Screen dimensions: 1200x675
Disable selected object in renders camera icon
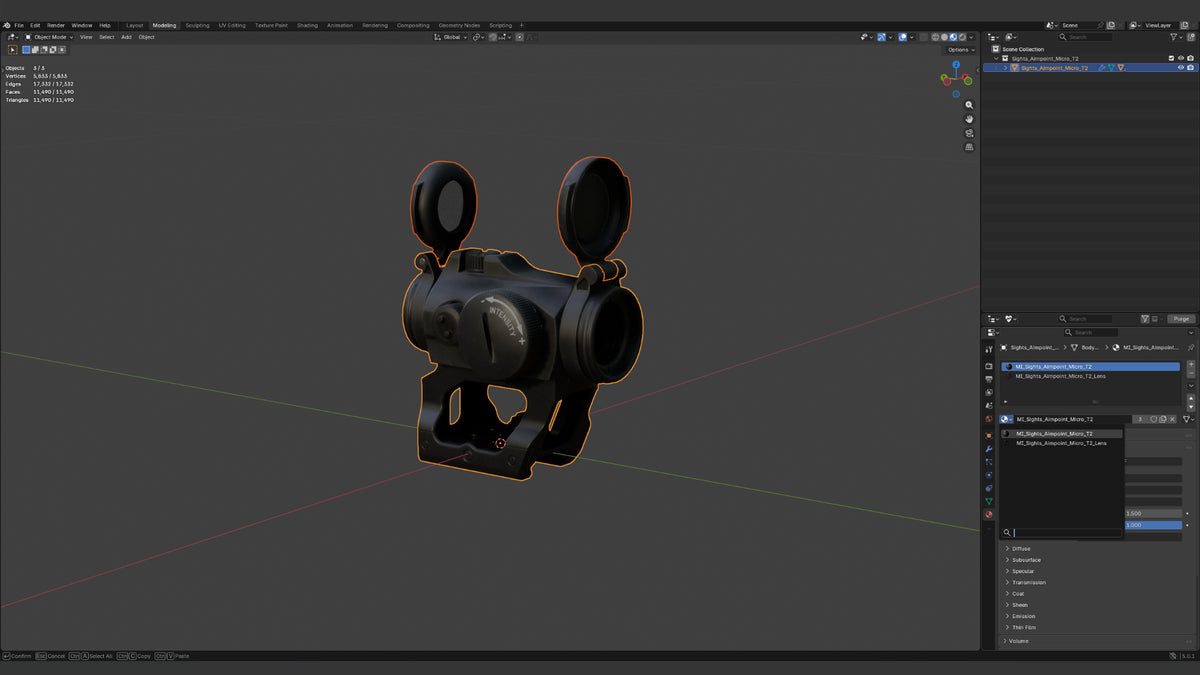(1190, 68)
